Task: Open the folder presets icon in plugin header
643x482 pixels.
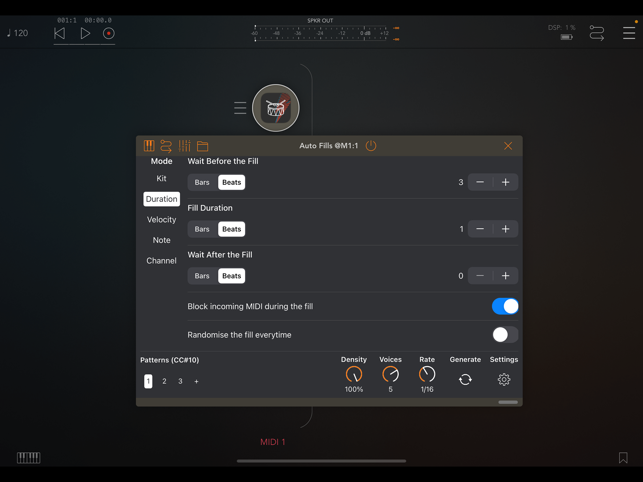Action: 202,146
